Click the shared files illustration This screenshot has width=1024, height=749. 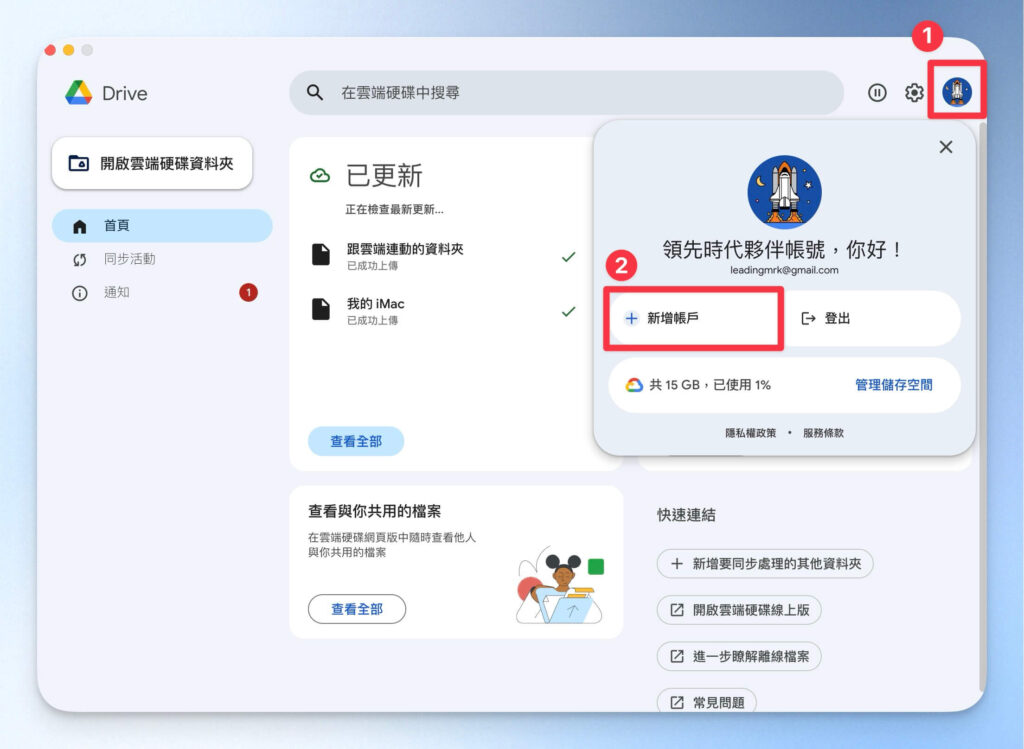tap(560, 585)
